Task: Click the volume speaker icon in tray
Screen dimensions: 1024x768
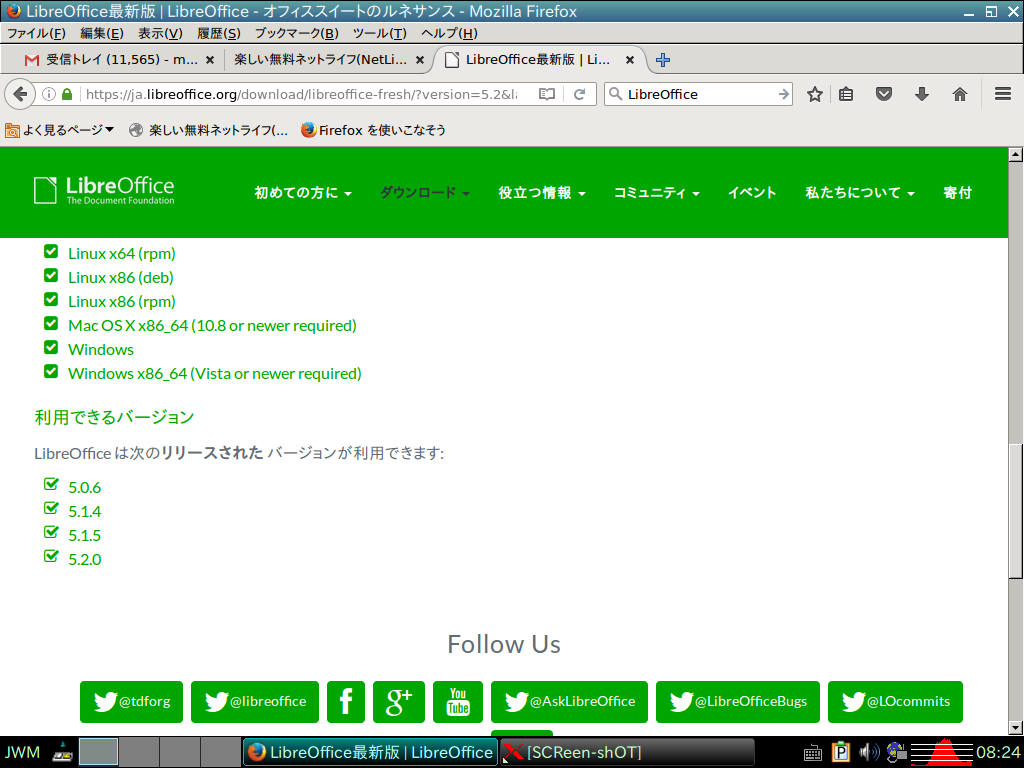Action: point(869,752)
